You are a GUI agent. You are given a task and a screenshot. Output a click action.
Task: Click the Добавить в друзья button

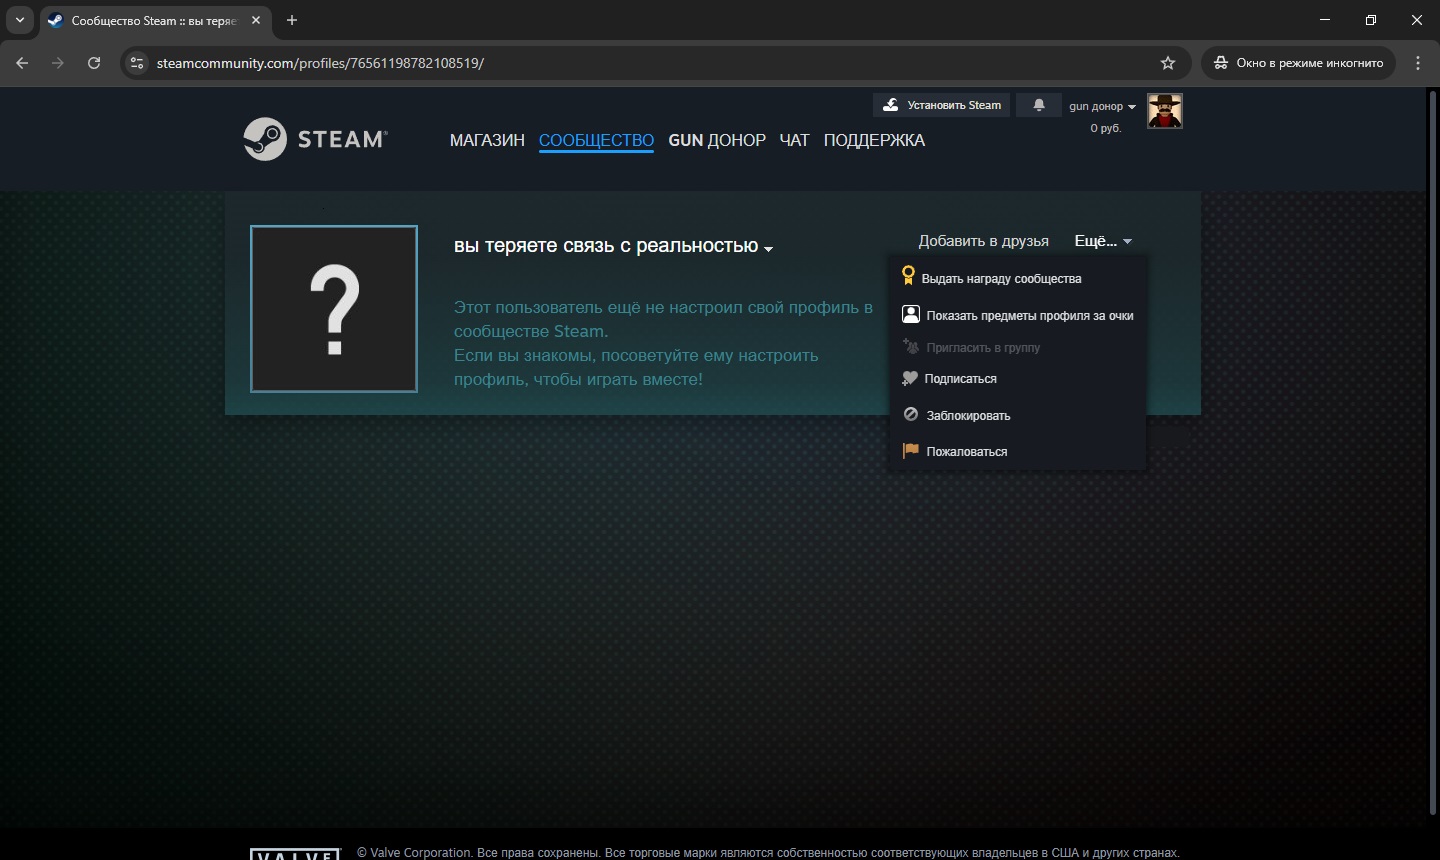(983, 241)
